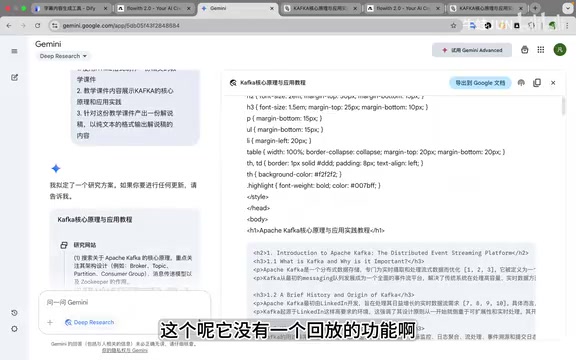Open the Google apps grid
The image size is (576, 360).
(x=541, y=50)
